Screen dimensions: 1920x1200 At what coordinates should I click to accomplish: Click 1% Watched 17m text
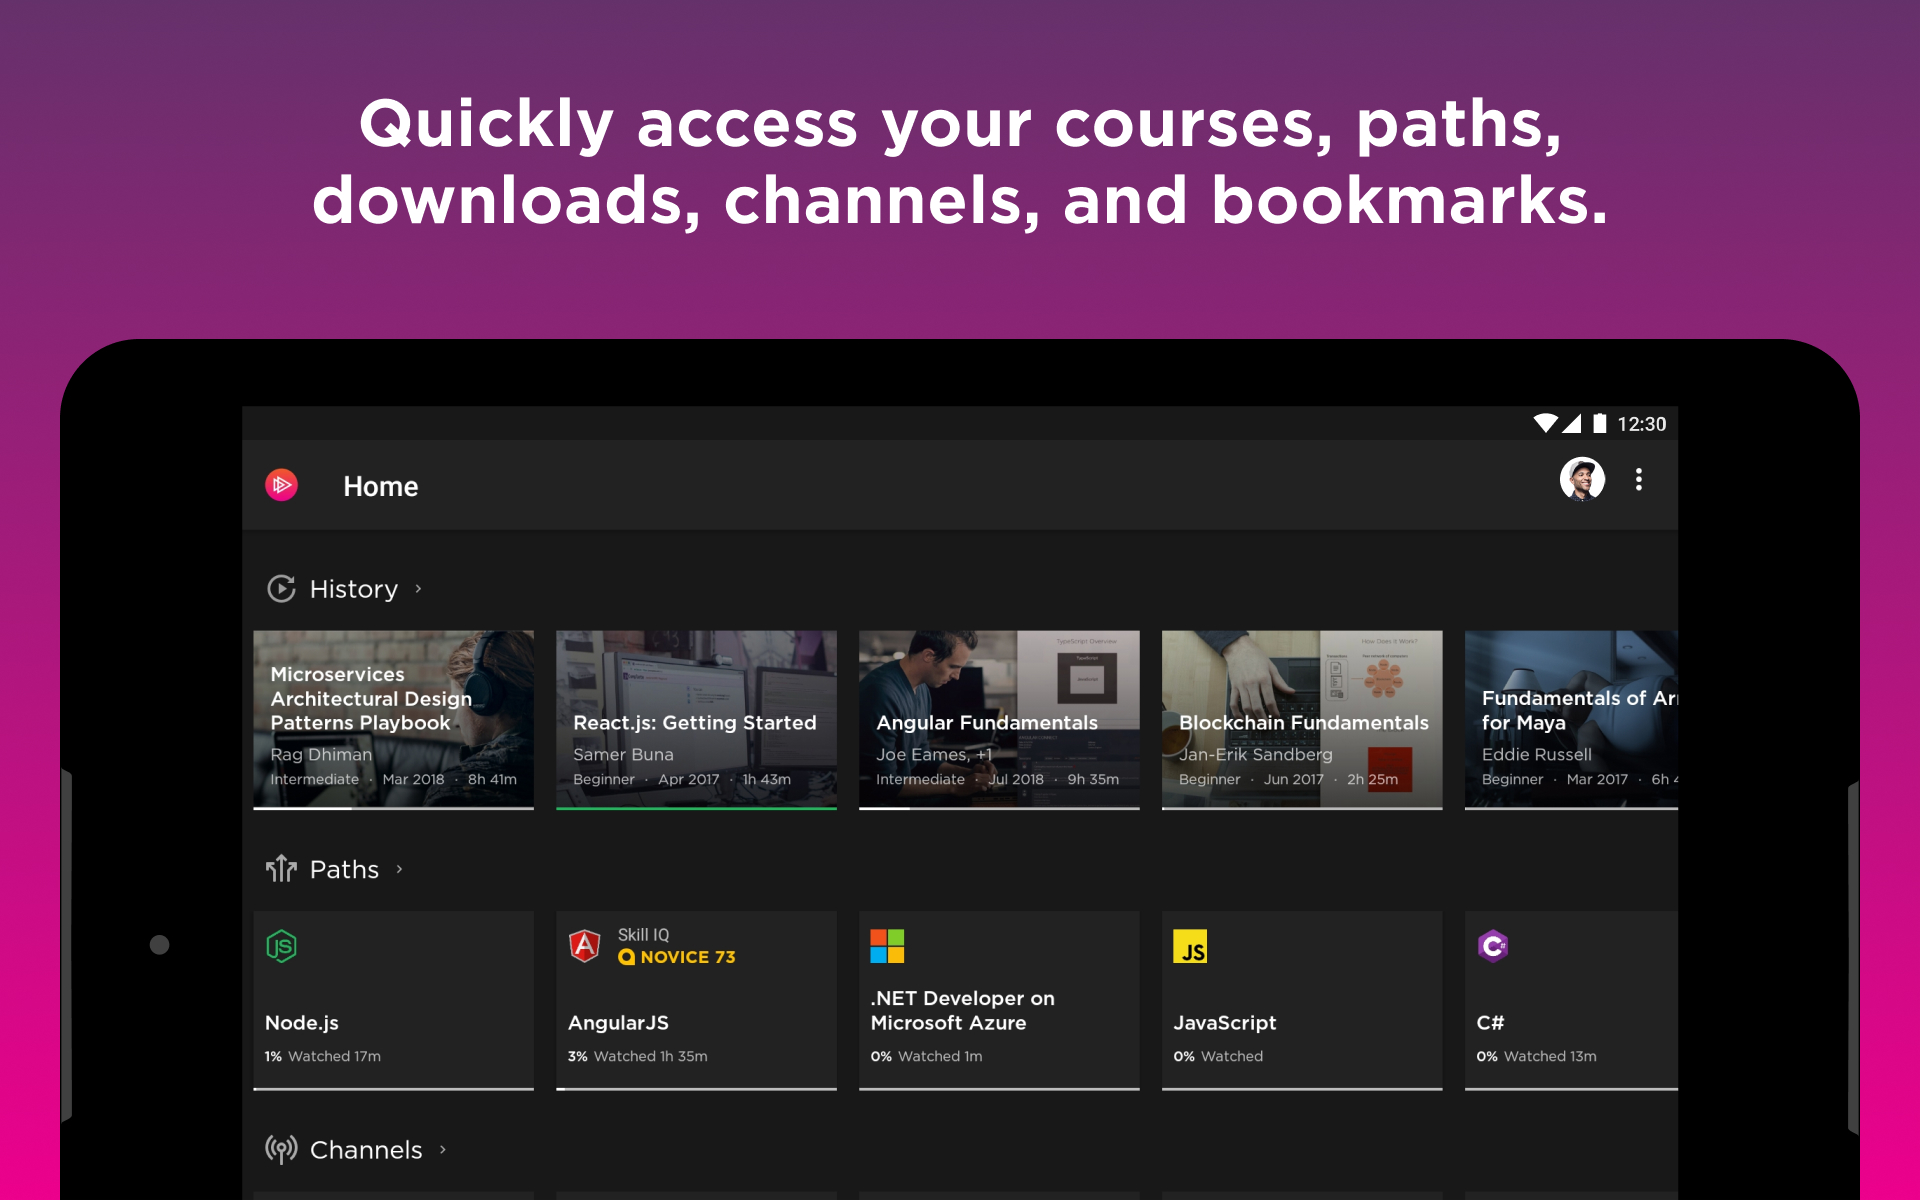click(x=323, y=1056)
